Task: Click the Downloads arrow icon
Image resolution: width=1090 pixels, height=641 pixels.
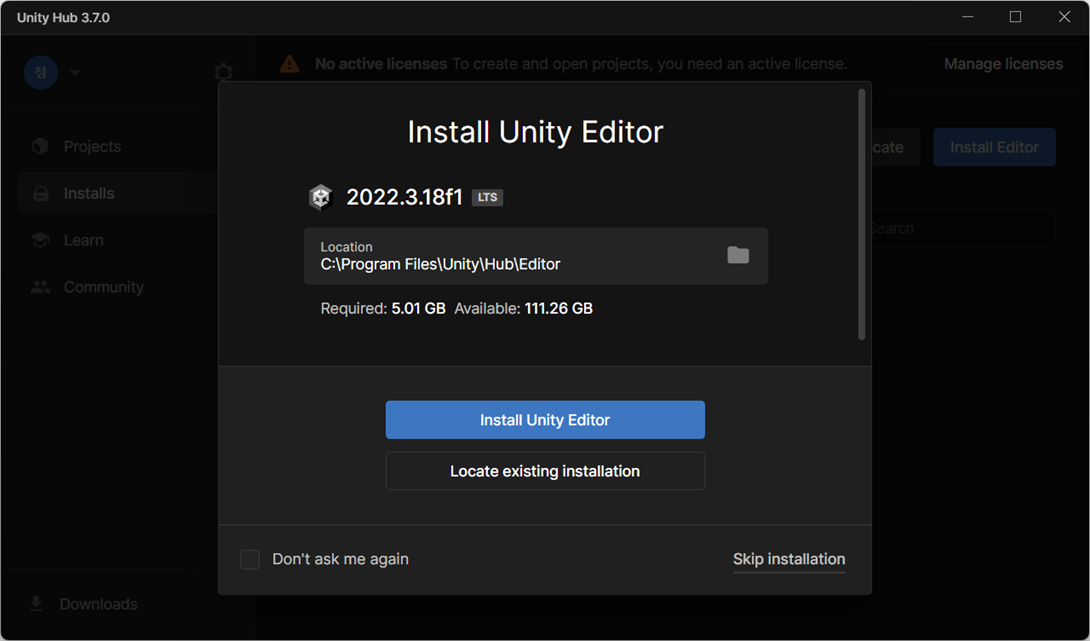Action: click(36, 603)
